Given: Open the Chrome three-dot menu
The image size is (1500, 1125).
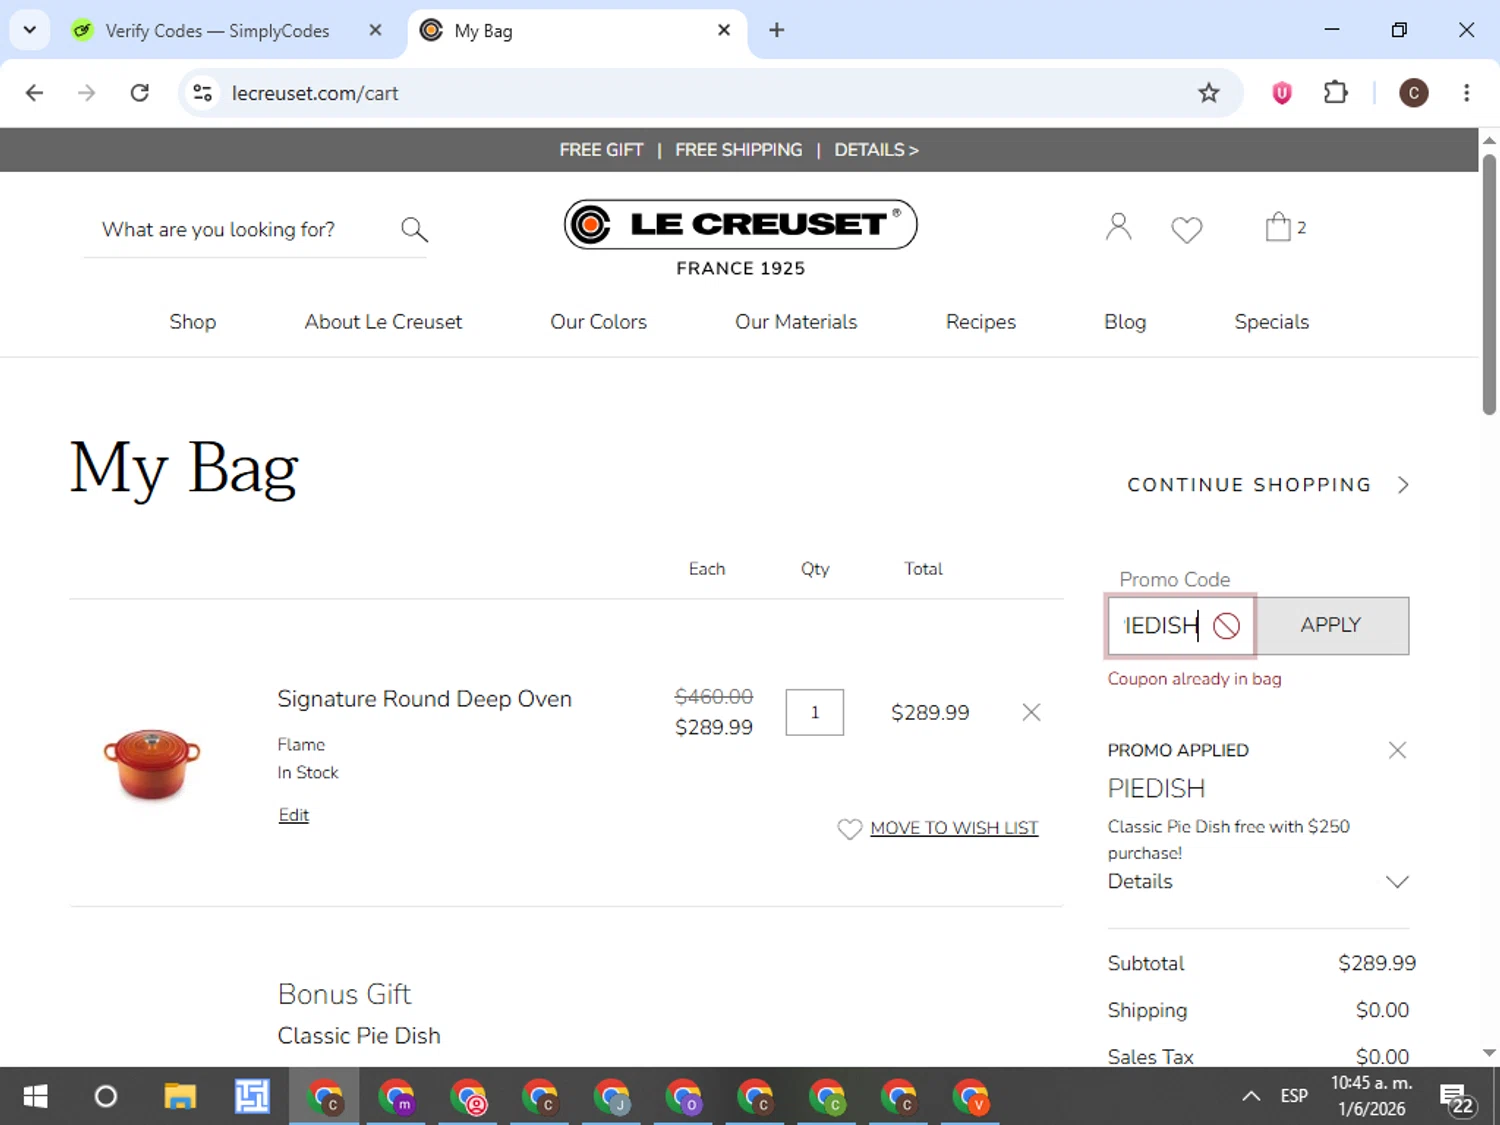Looking at the screenshot, I should coord(1466,93).
